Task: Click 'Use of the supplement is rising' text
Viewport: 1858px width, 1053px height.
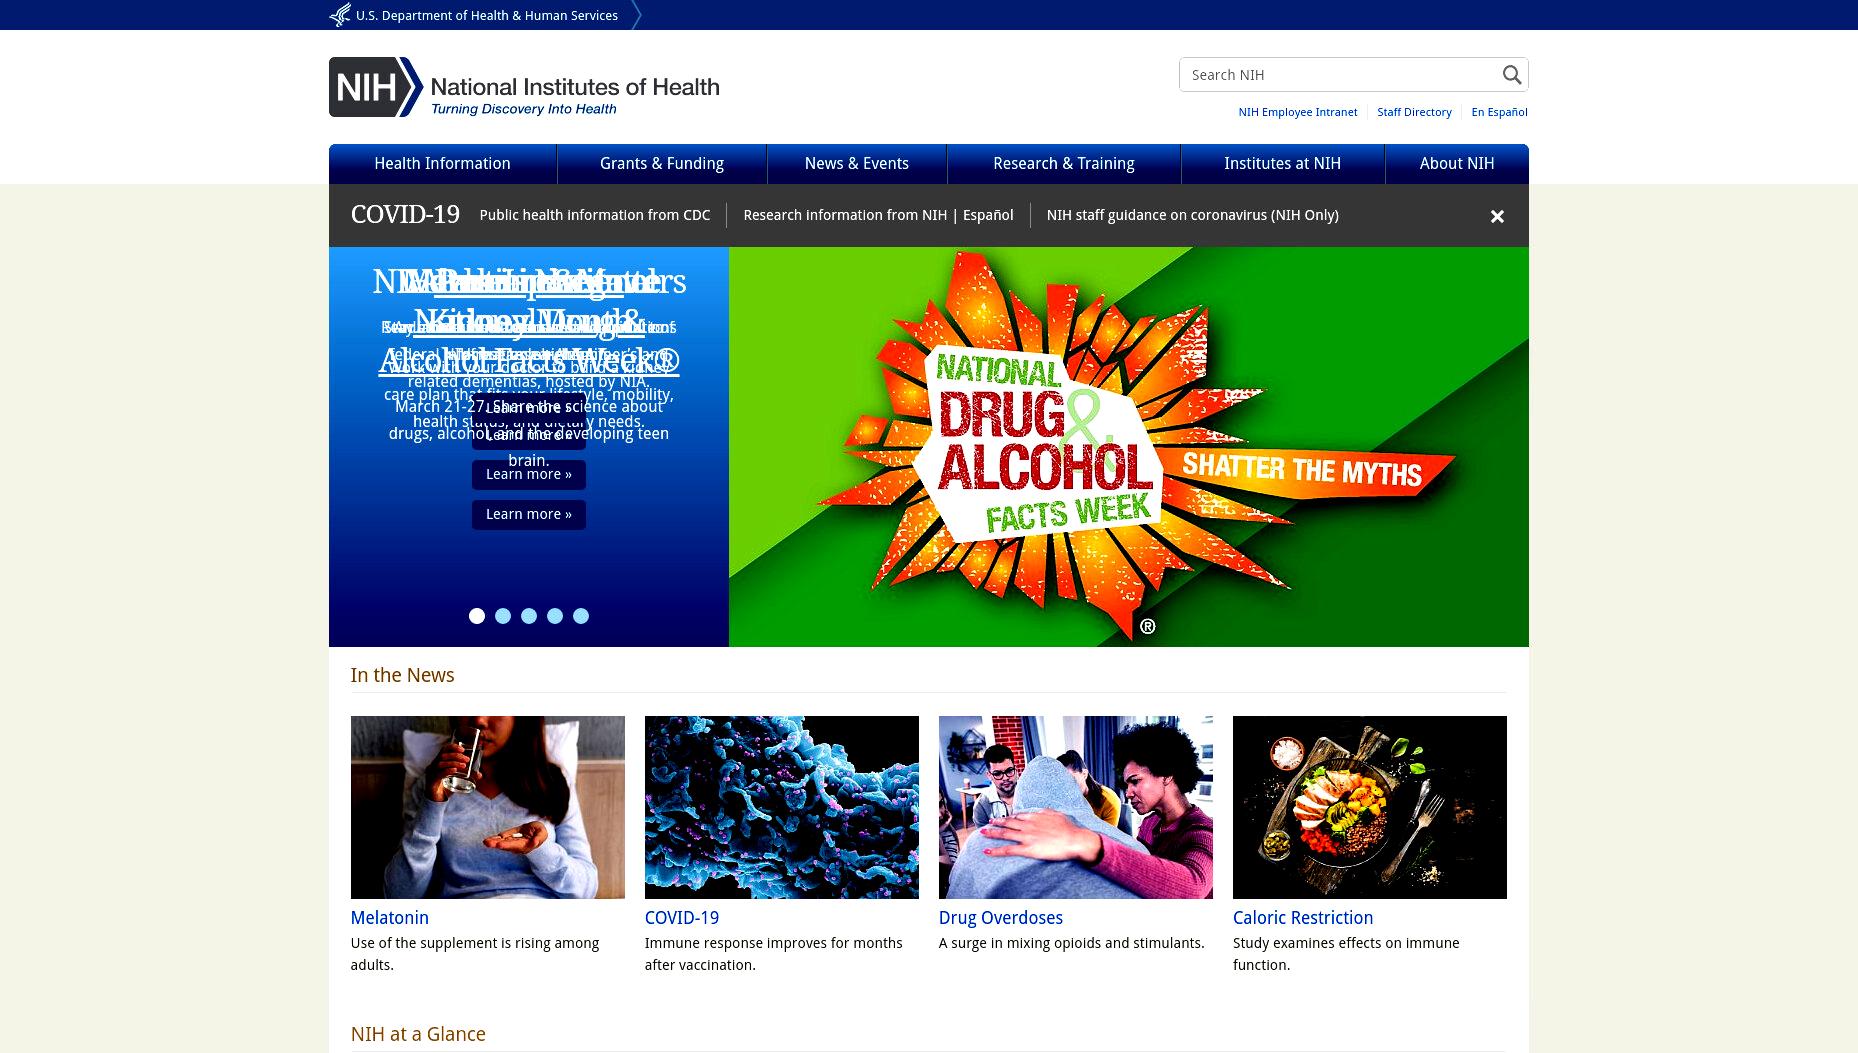Action: point(475,954)
